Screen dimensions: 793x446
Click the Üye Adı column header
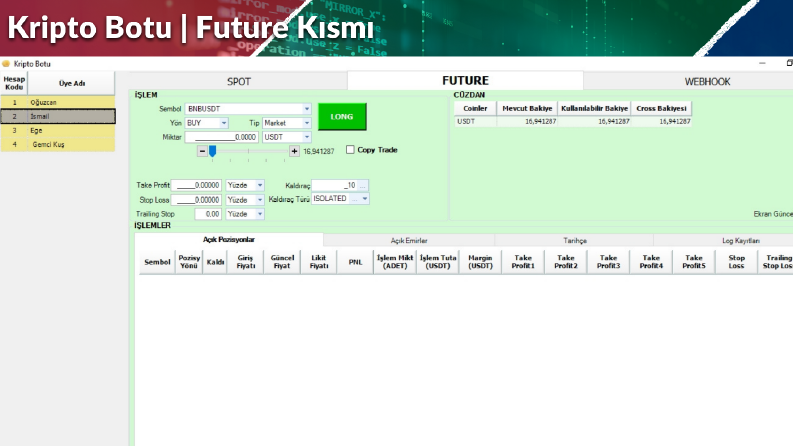[x=72, y=83]
